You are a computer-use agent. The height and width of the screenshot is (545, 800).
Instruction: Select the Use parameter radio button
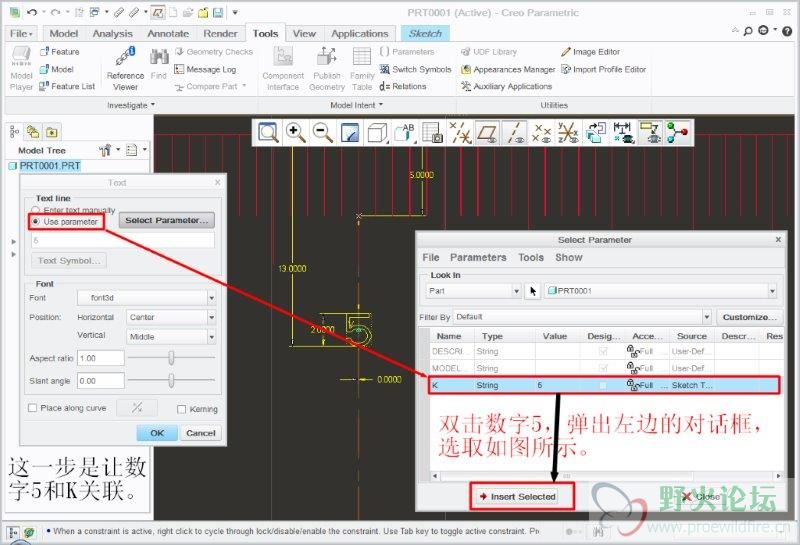[x=37, y=222]
